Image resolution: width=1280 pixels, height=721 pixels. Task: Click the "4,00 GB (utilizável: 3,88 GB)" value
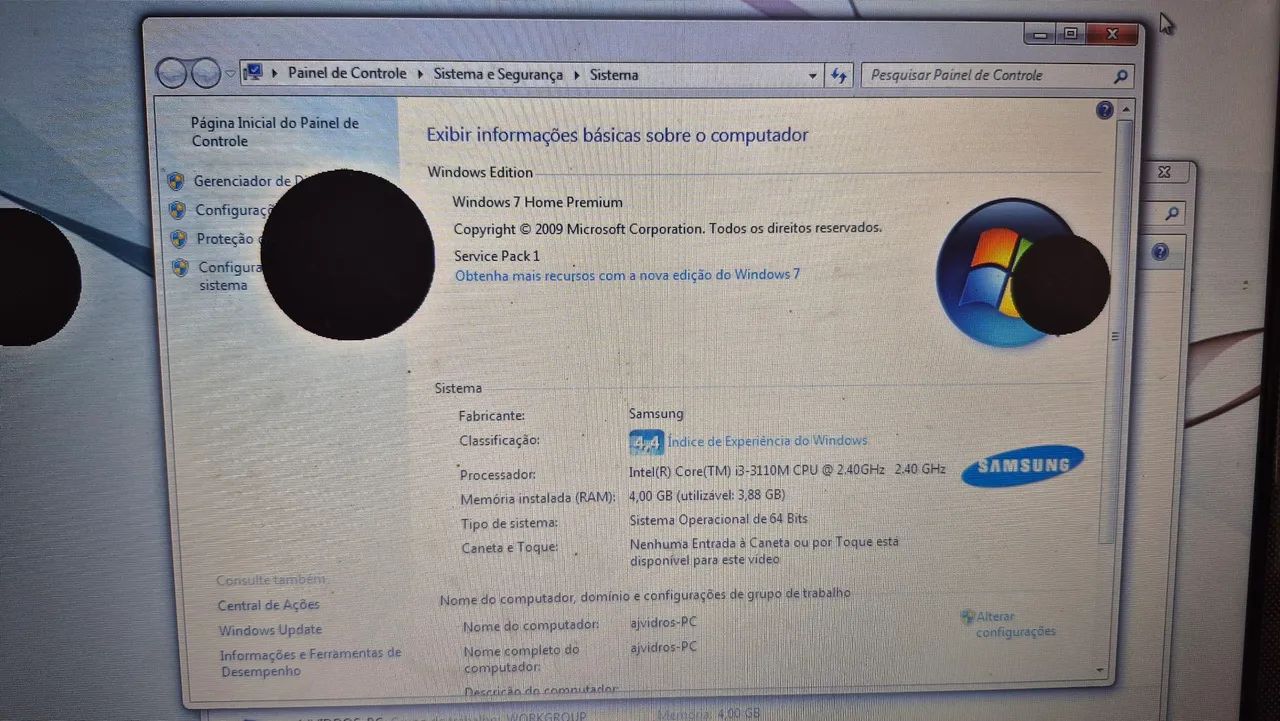pyautogui.click(x=707, y=495)
